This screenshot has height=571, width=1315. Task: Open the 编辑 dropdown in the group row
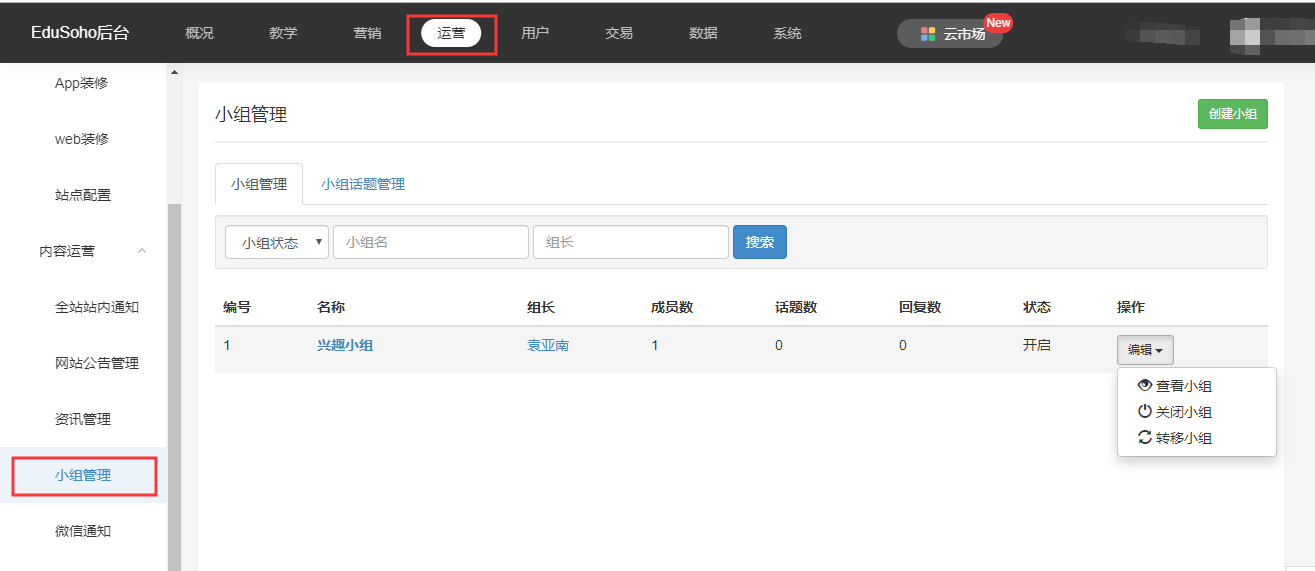click(1145, 350)
